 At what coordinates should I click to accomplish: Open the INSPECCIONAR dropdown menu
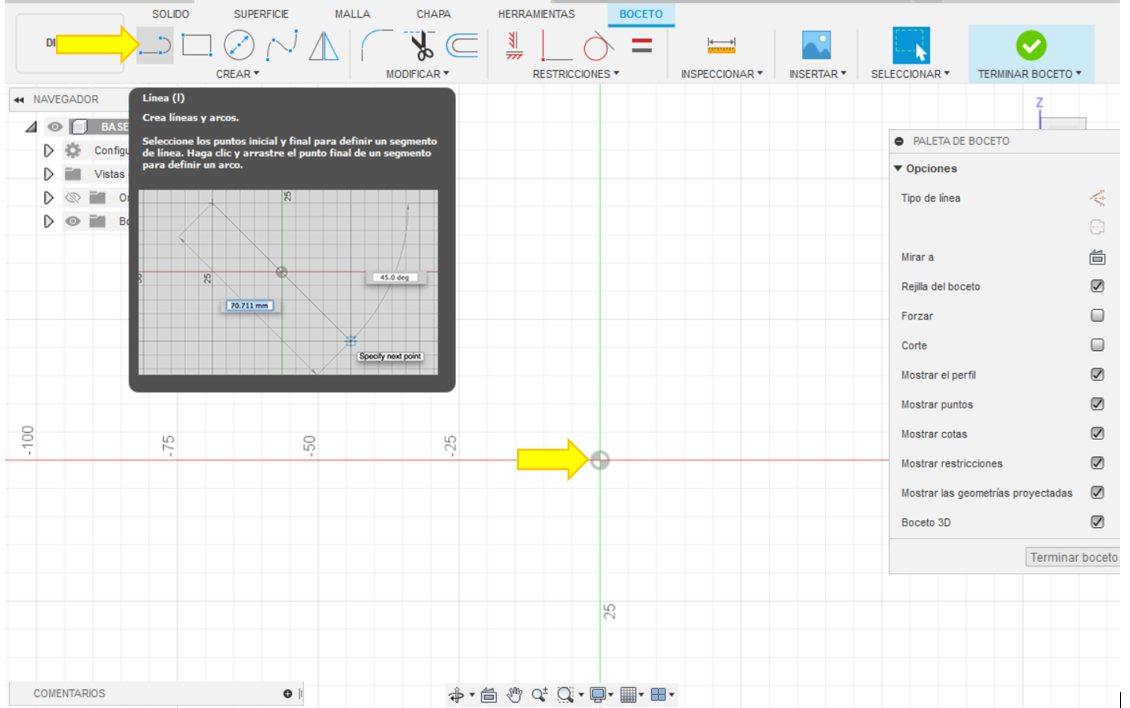click(x=721, y=74)
